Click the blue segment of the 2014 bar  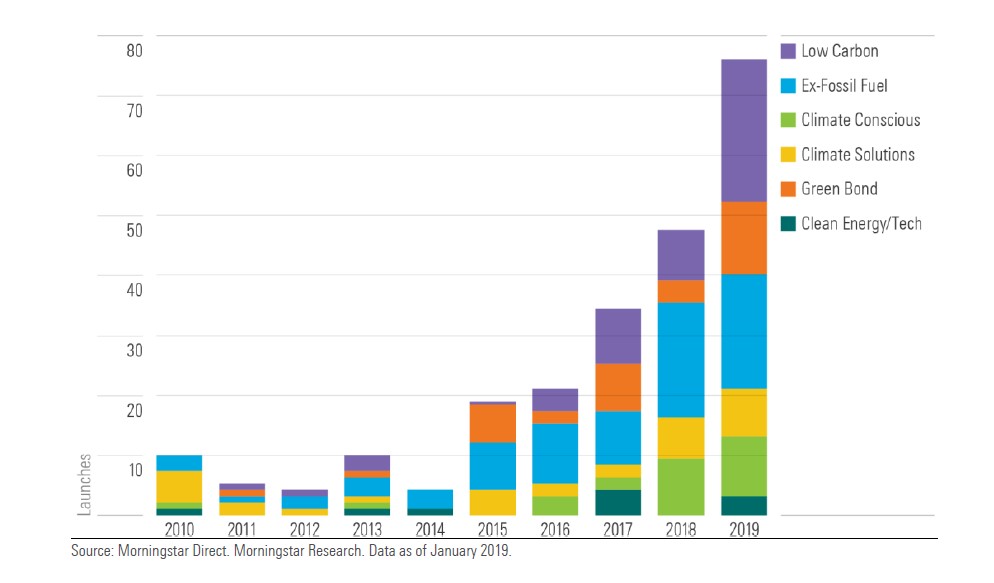coord(429,499)
